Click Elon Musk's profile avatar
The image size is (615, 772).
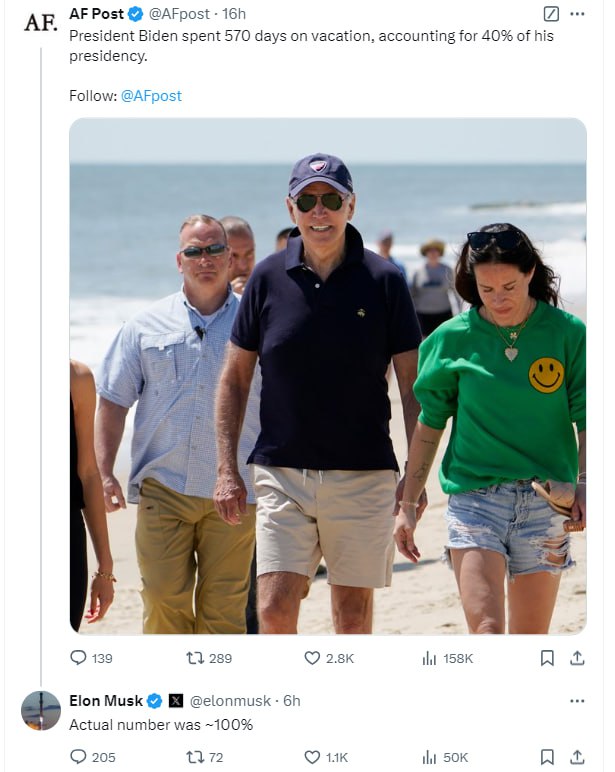point(41,710)
